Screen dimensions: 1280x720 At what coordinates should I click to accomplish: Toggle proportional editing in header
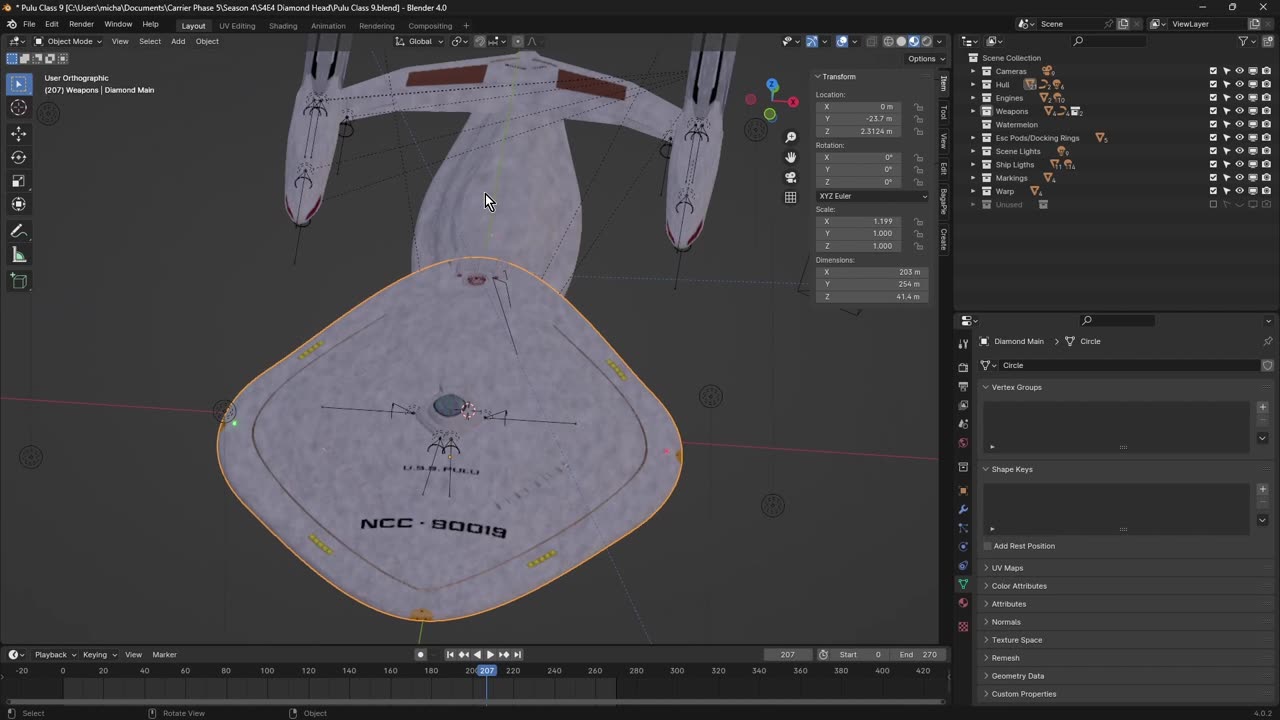point(517,41)
